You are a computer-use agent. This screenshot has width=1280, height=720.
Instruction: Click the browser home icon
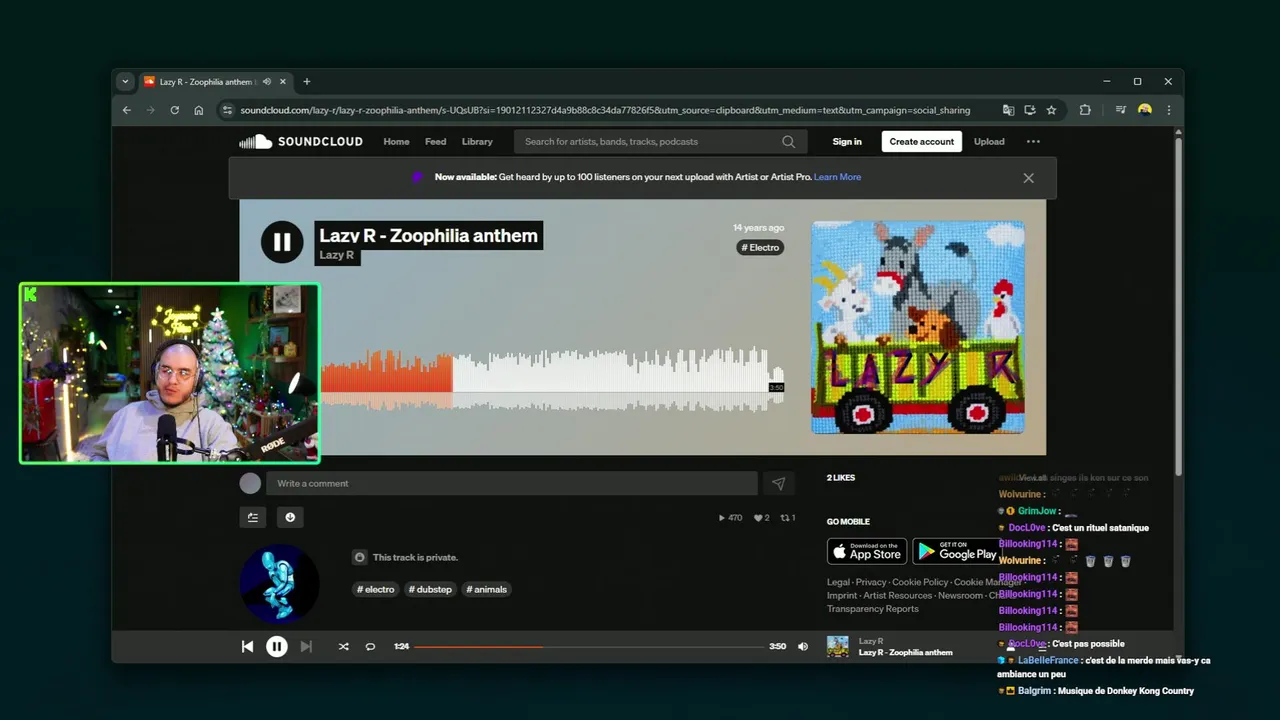[x=199, y=110]
